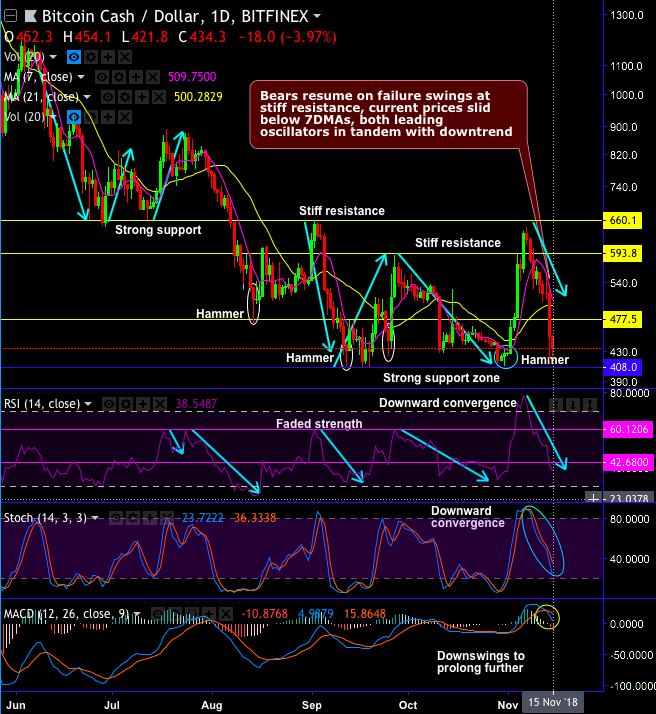Expand the Stoch (14, 3, 3) dropdown arrow
The height and width of the screenshot is (714, 656).
(x=95, y=518)
